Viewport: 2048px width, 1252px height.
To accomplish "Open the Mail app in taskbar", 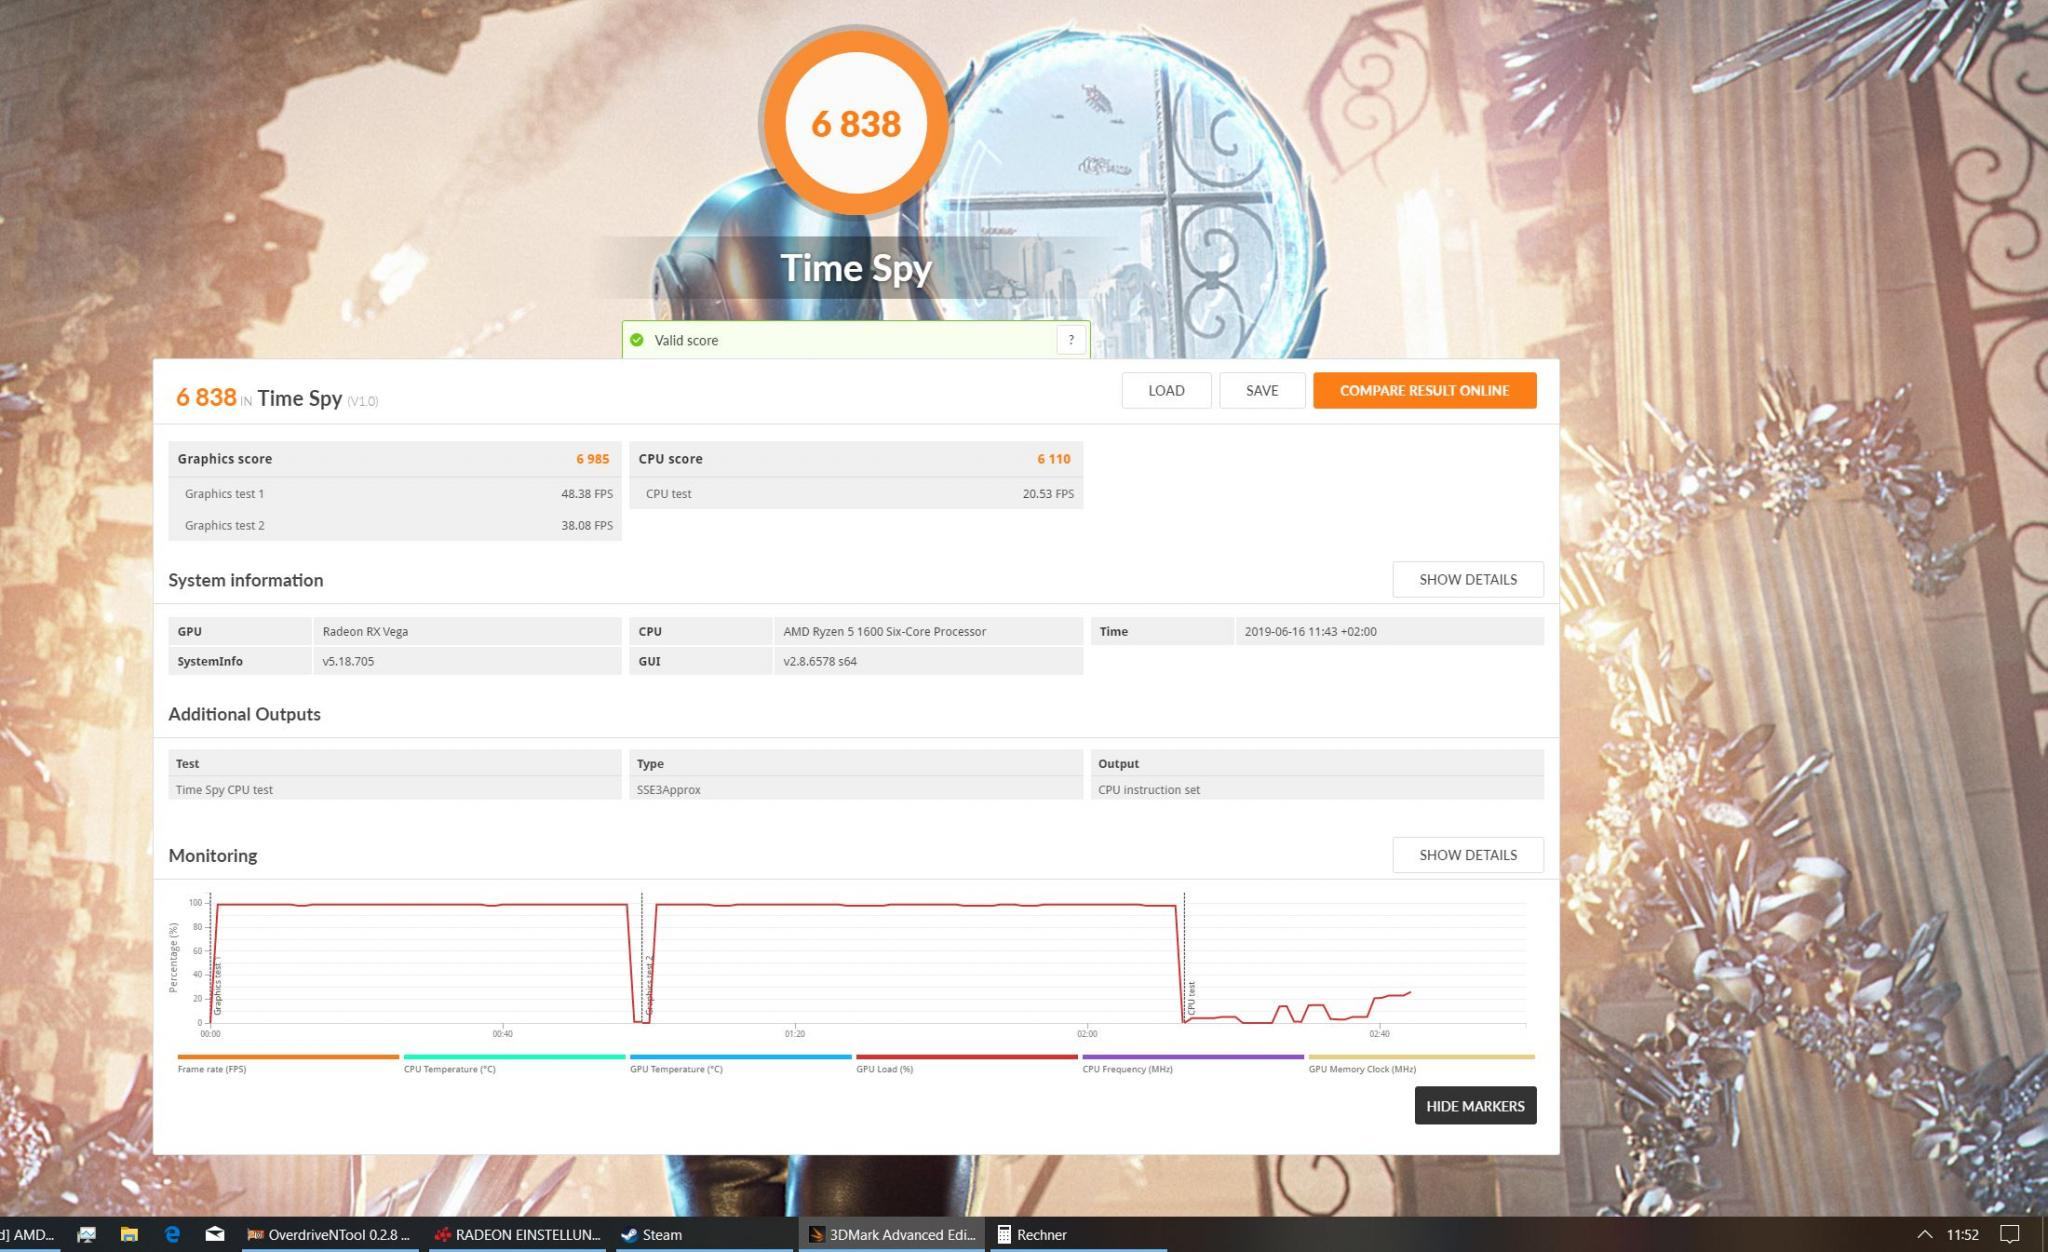I will 215,1234.
